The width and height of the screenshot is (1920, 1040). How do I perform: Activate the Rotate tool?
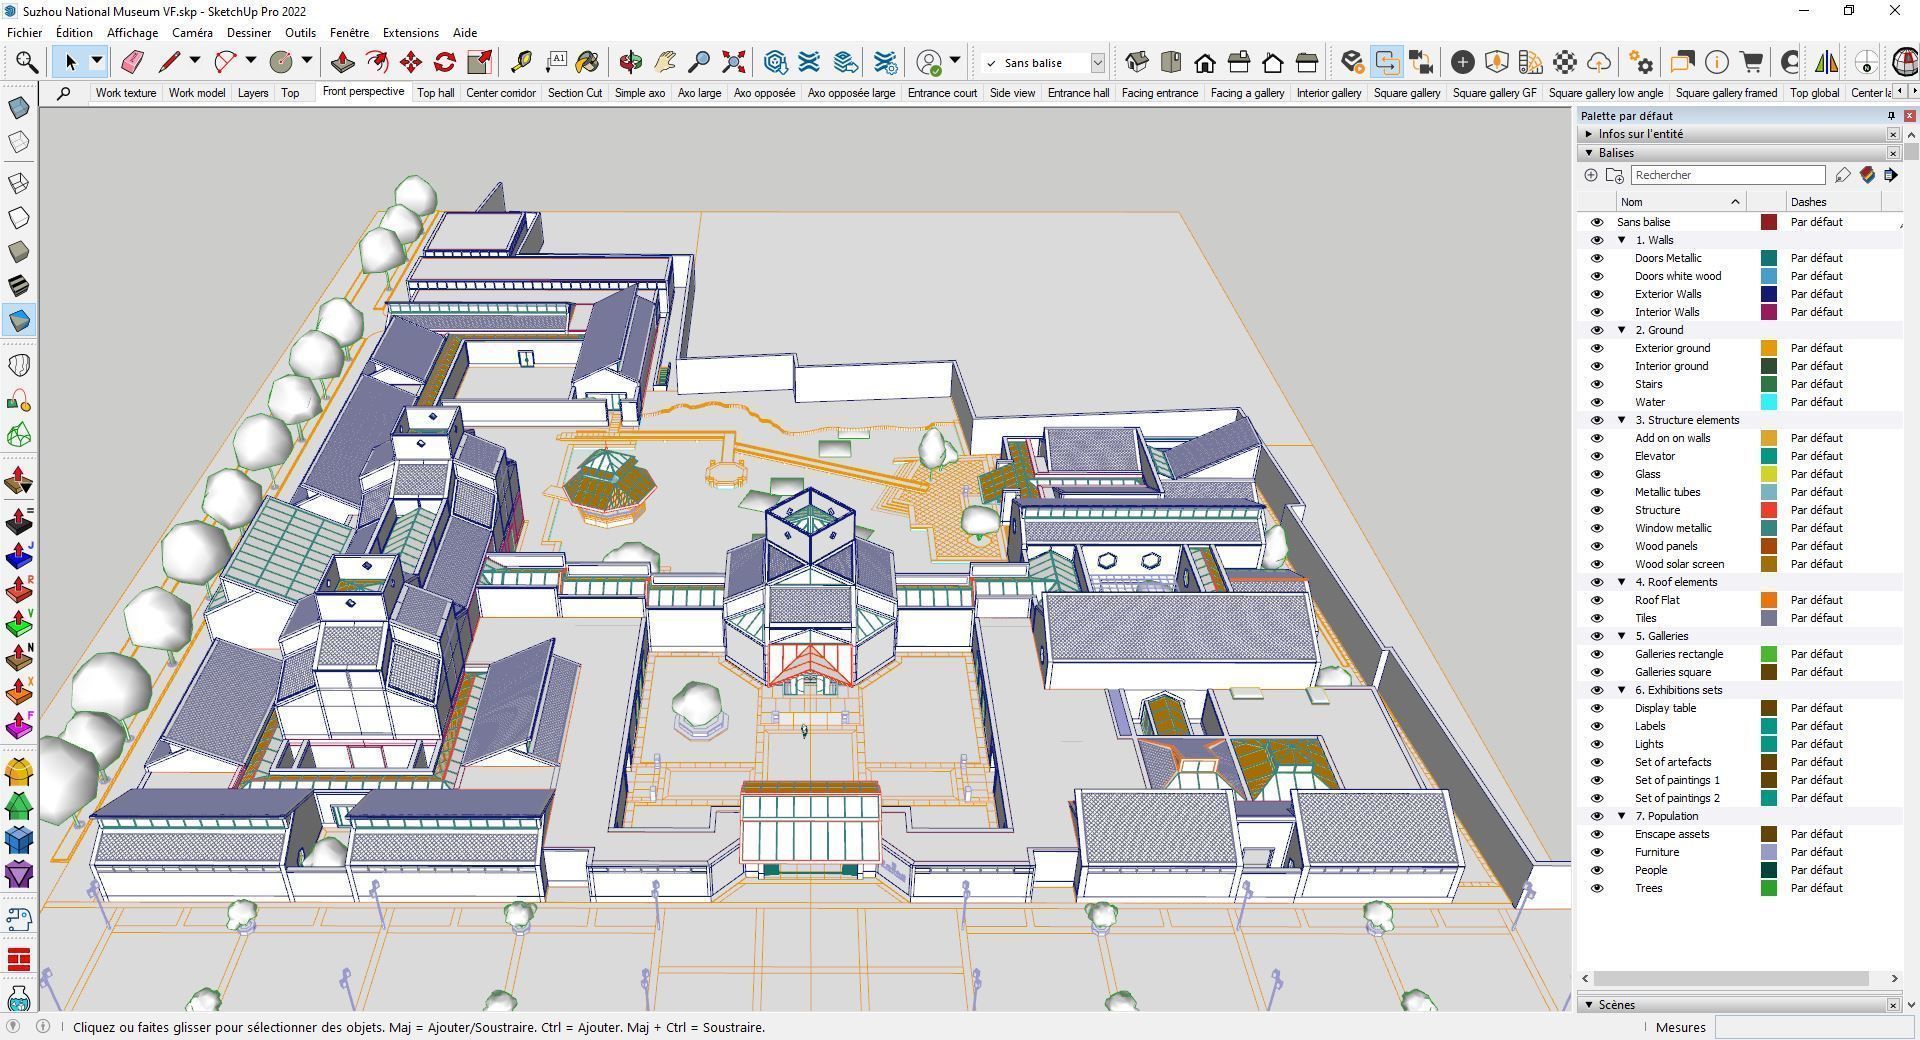tap(445, 62)
